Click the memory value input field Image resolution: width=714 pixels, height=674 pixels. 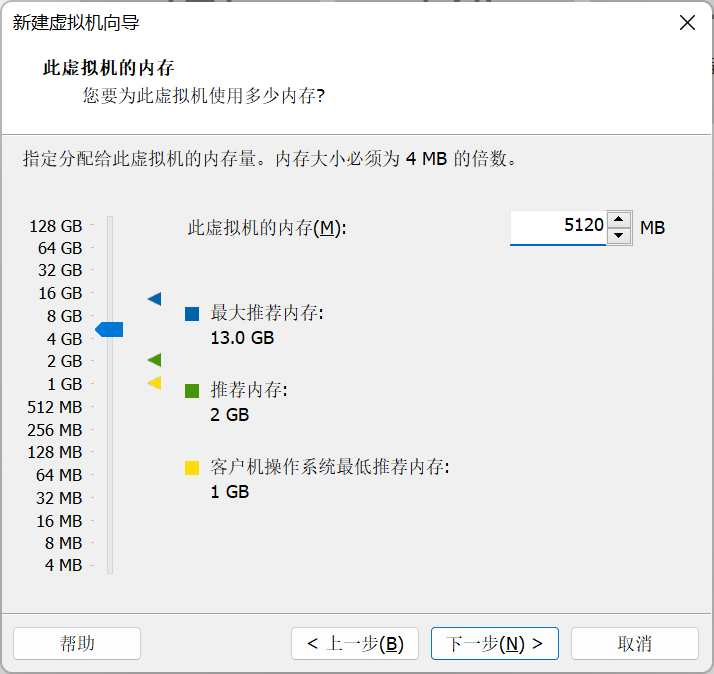[558, 227]
